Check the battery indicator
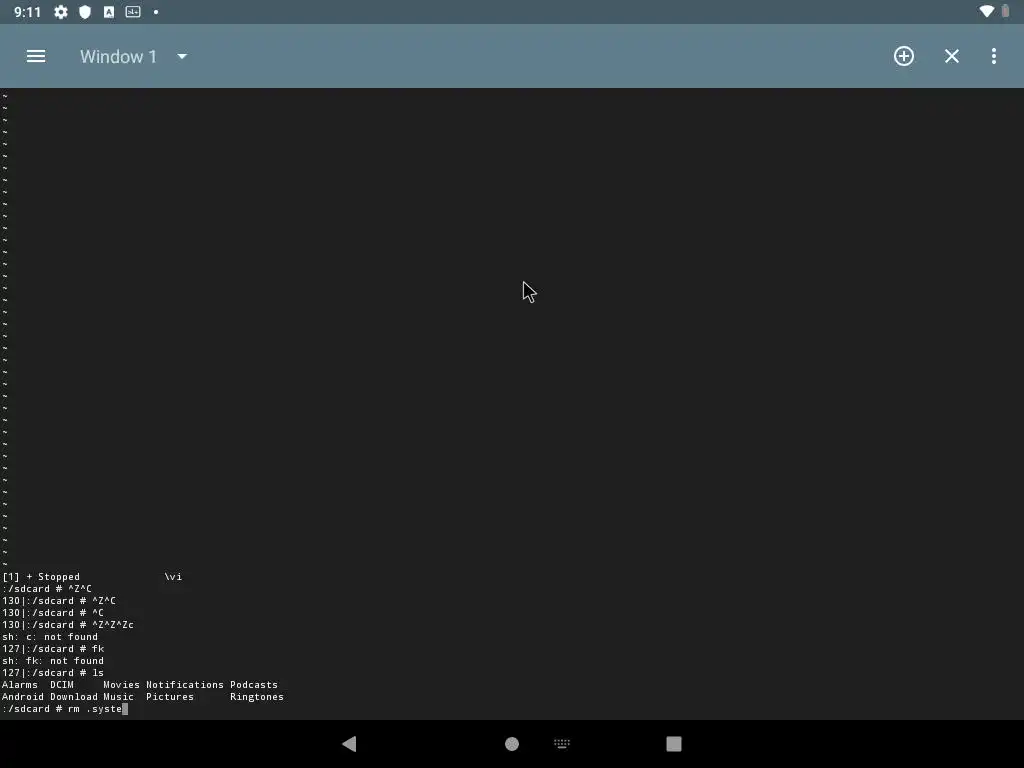Screen dimensions: 1024x768 tap(1006, 11)
